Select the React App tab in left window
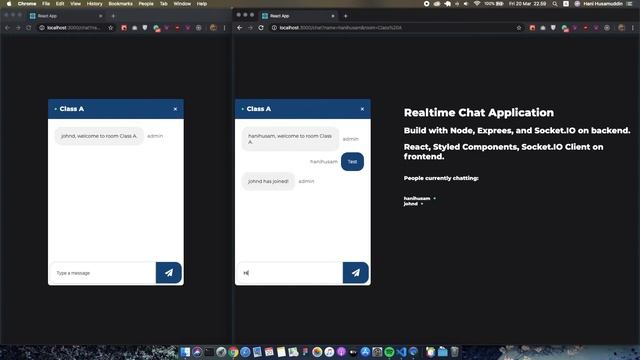 pos(67,16)
